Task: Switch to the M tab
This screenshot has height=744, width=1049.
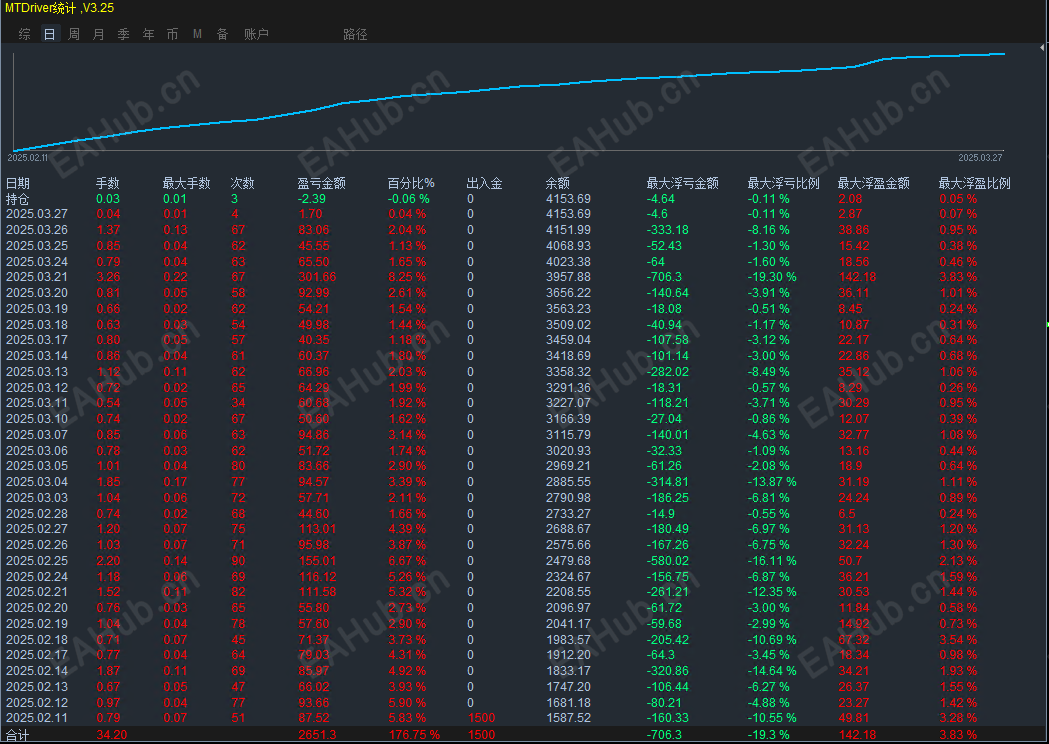Action: 197,34
